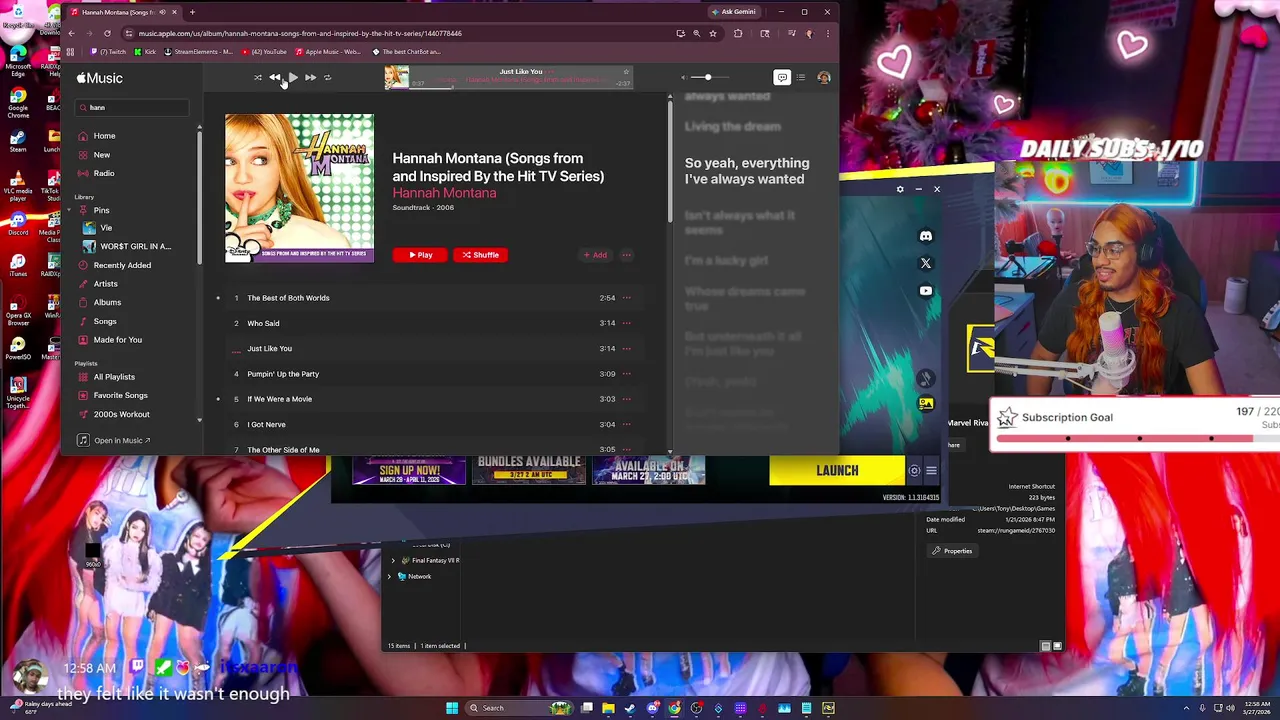
Task: Open the playing next queue list icon
Action: tap(801, 77)
